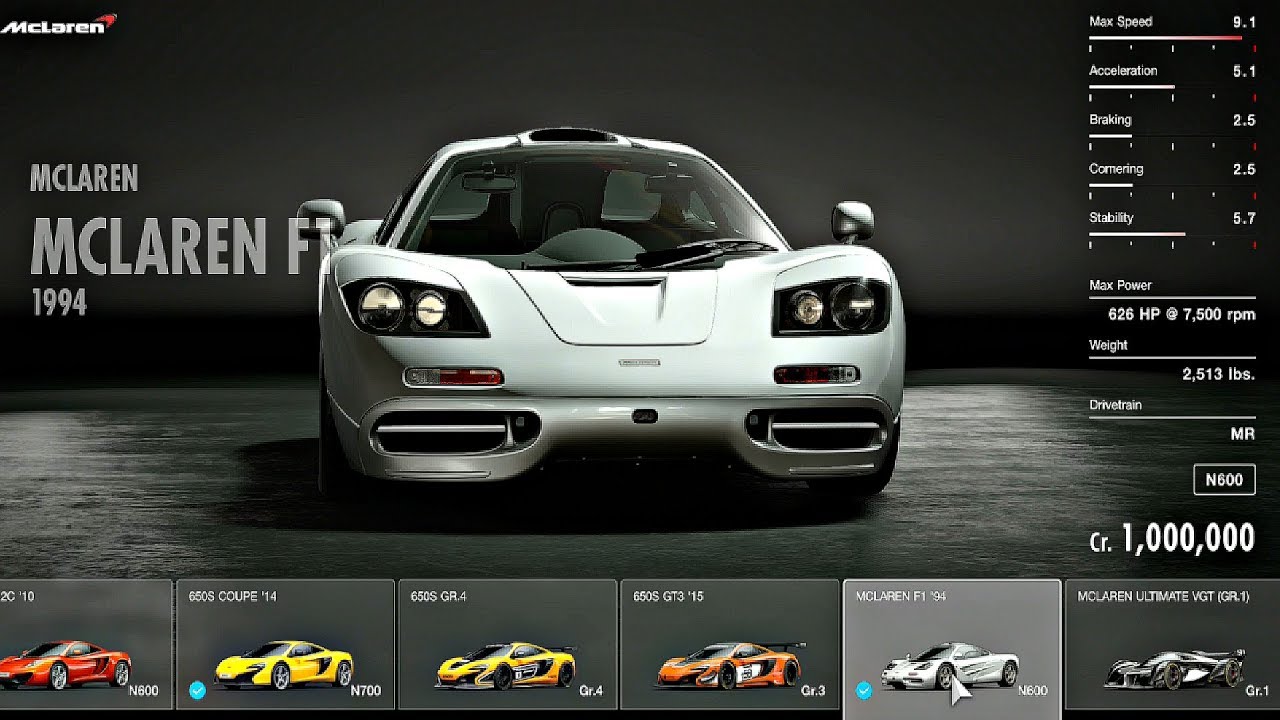Click the Gr.1 label on Ultimate VGT card

pos(1257,690)
